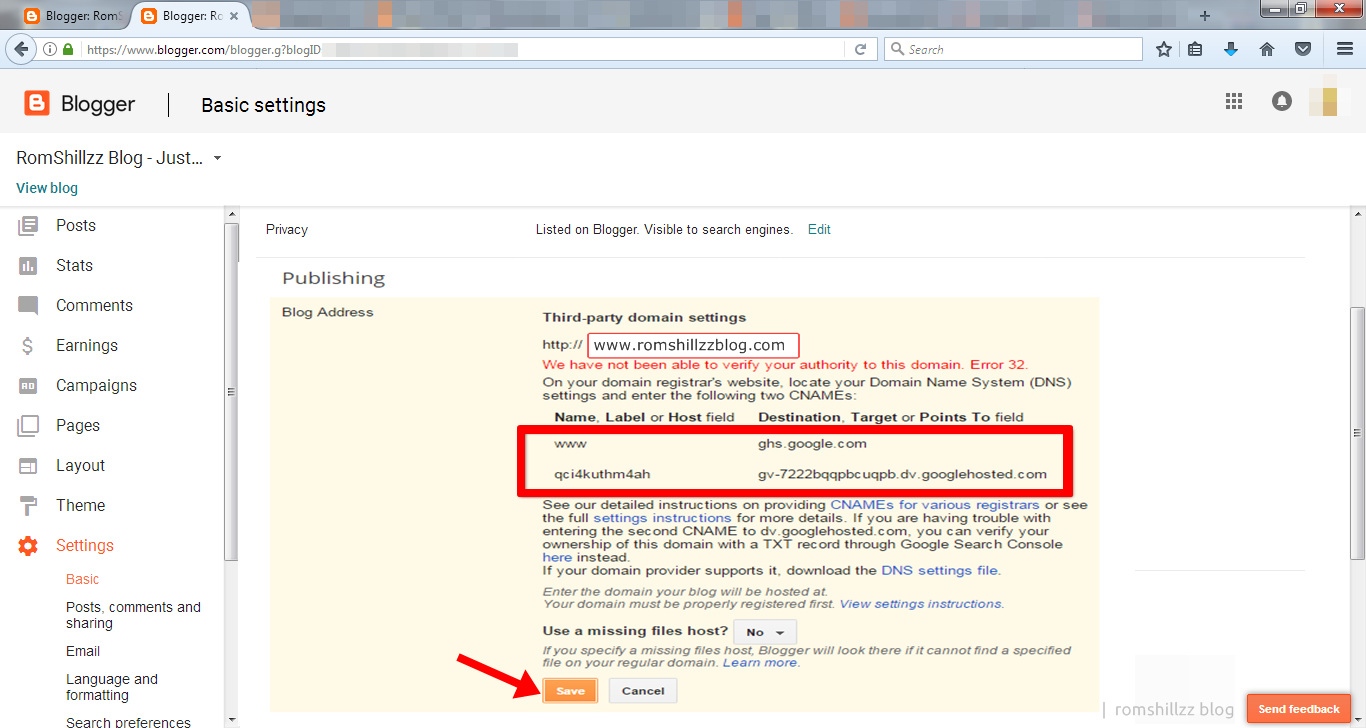This screenshot has width=1366, height=728.
Task: Click the ghs.google.com destination text
Action: coord(813,443)
